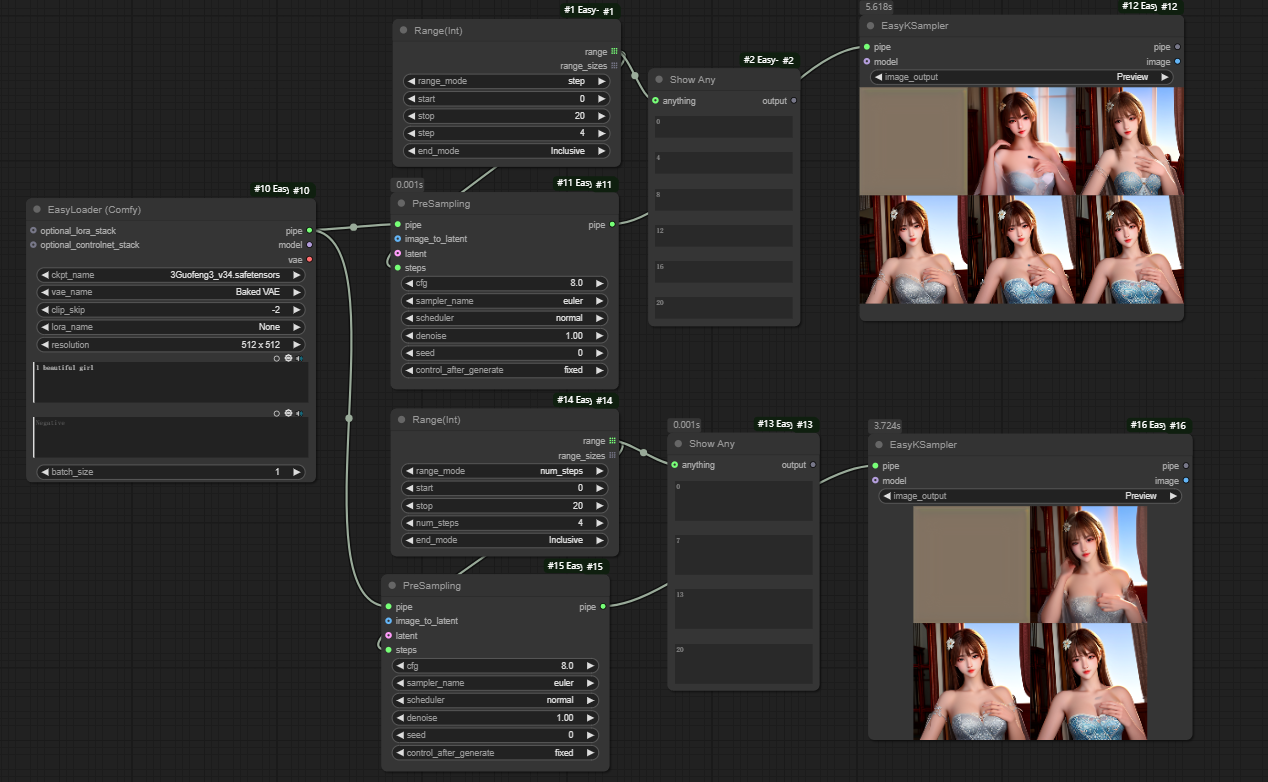Click the purple model output socket on EasyLoader
This screenshot has height=782, width=1268.
pyautogui.click(x=309, y=245)
